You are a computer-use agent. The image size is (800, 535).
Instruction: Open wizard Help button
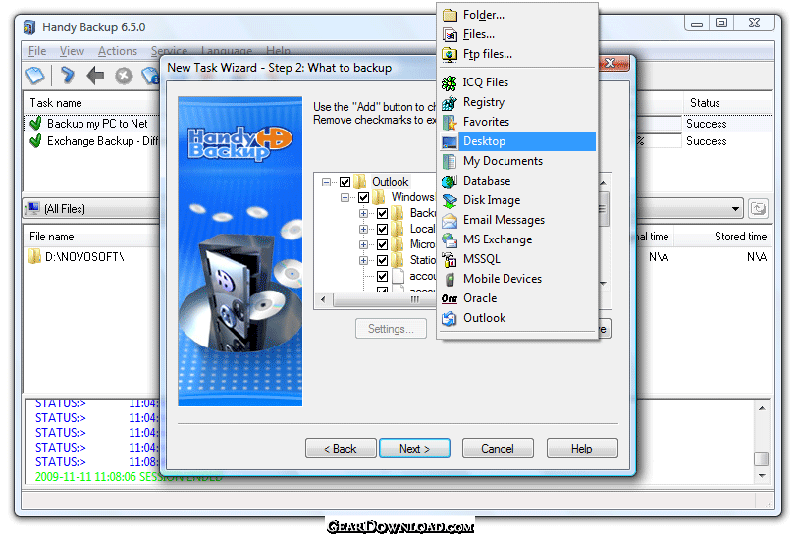pos(582,449)
